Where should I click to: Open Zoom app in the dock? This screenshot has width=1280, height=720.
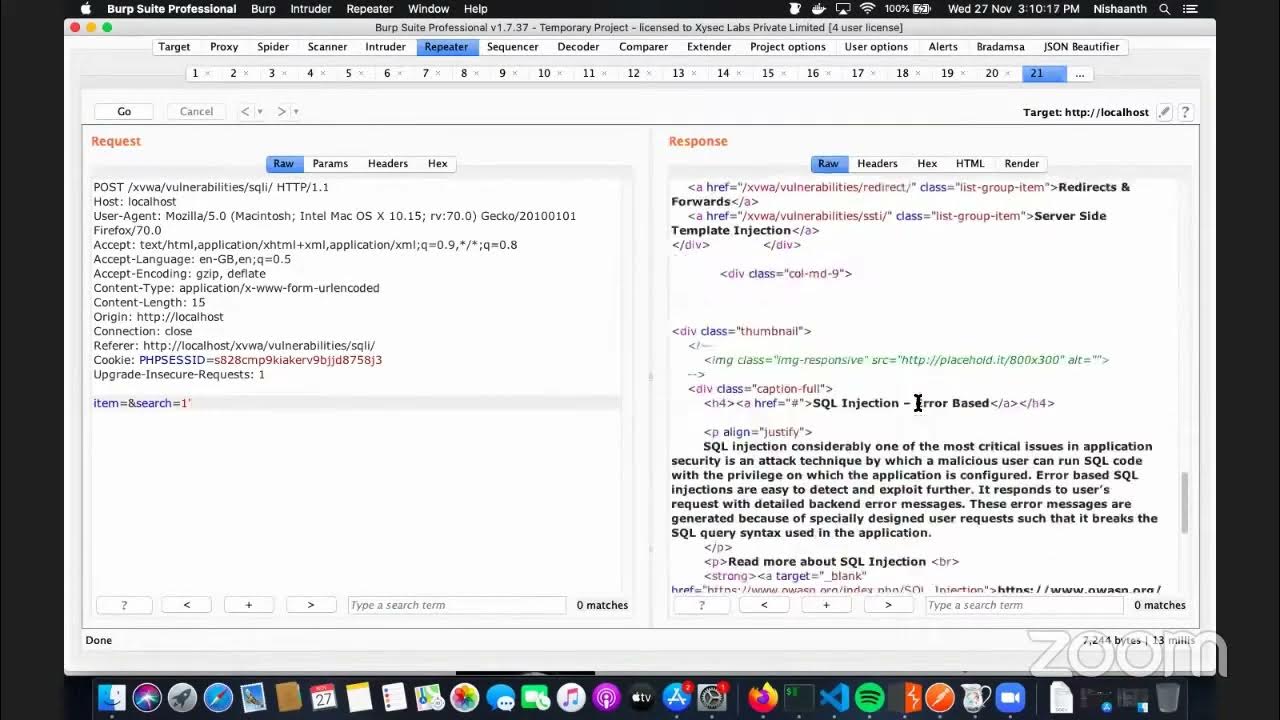point(1010,697)
